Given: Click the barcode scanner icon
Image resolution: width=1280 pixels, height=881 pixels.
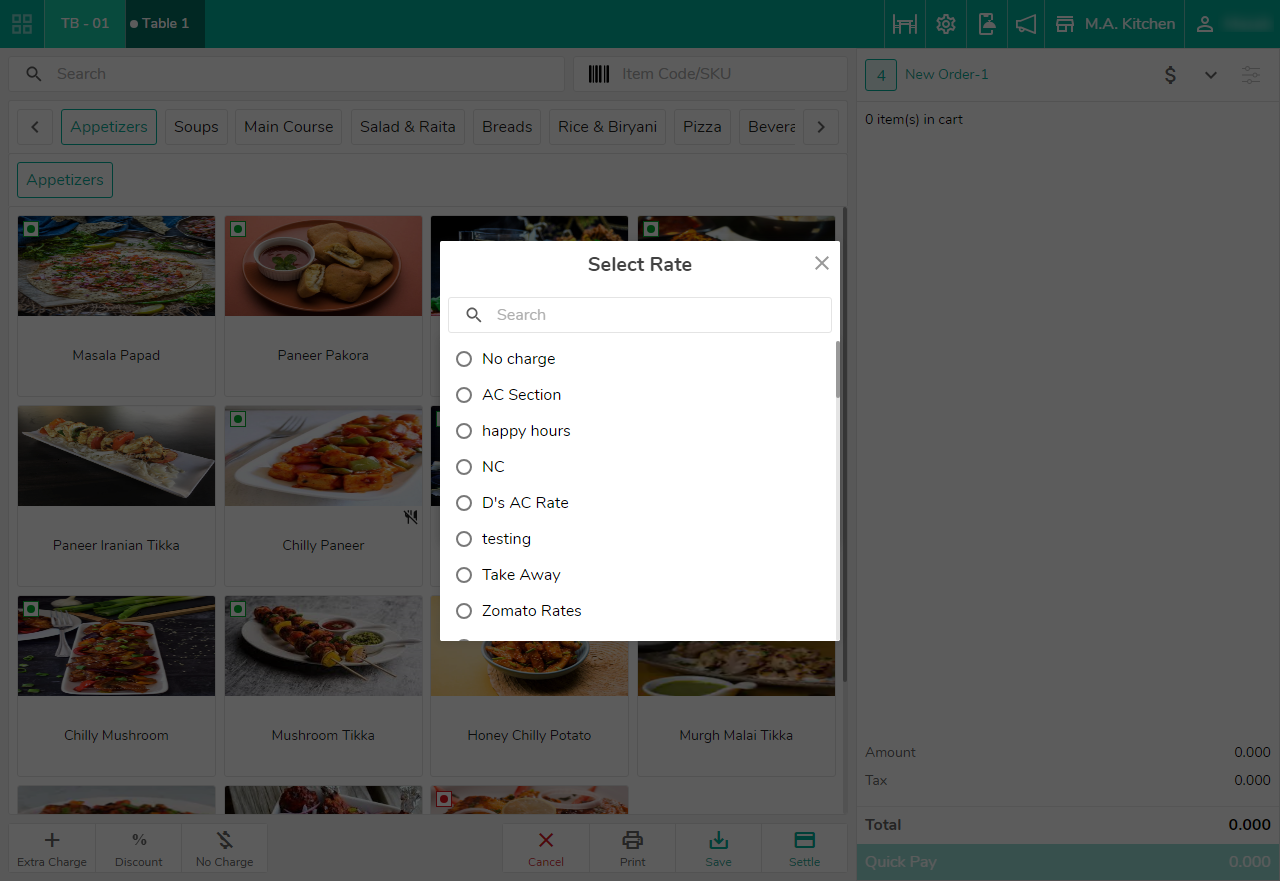Looking at the screenshot, I should point(599,74).
